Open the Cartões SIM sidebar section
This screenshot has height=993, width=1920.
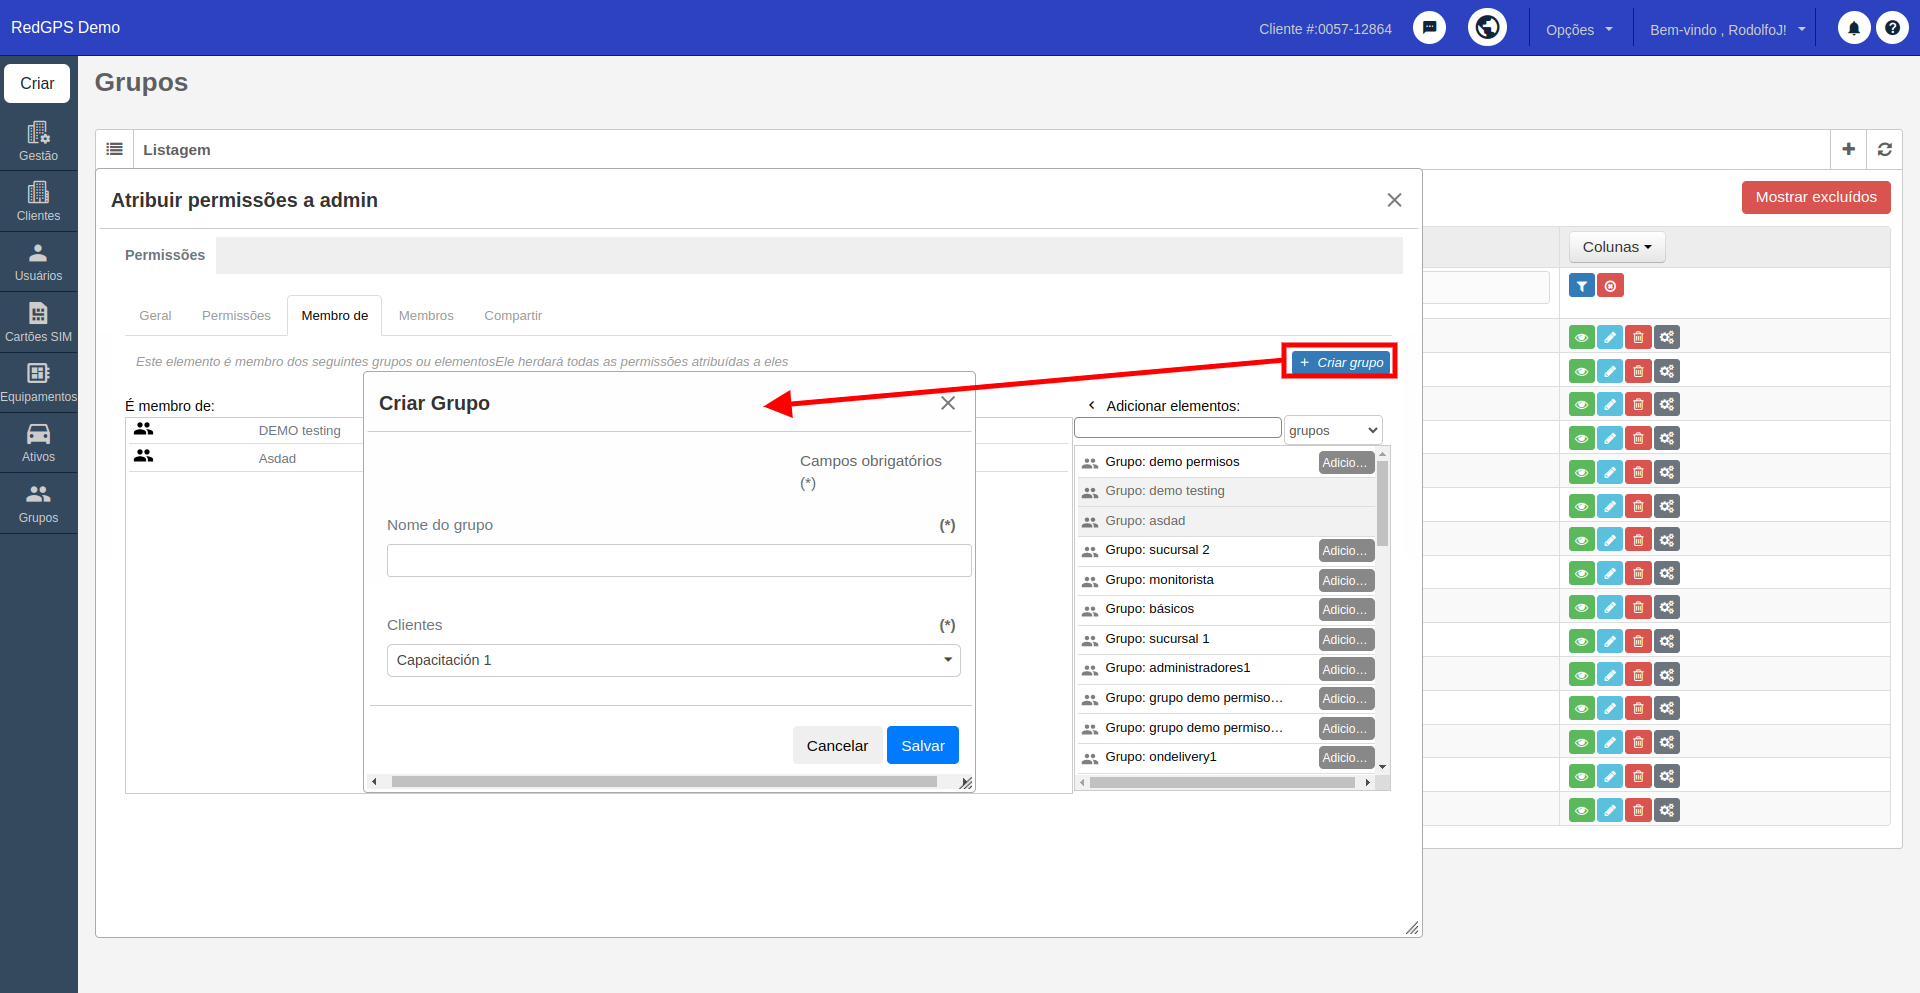click(x=38, y=322)
